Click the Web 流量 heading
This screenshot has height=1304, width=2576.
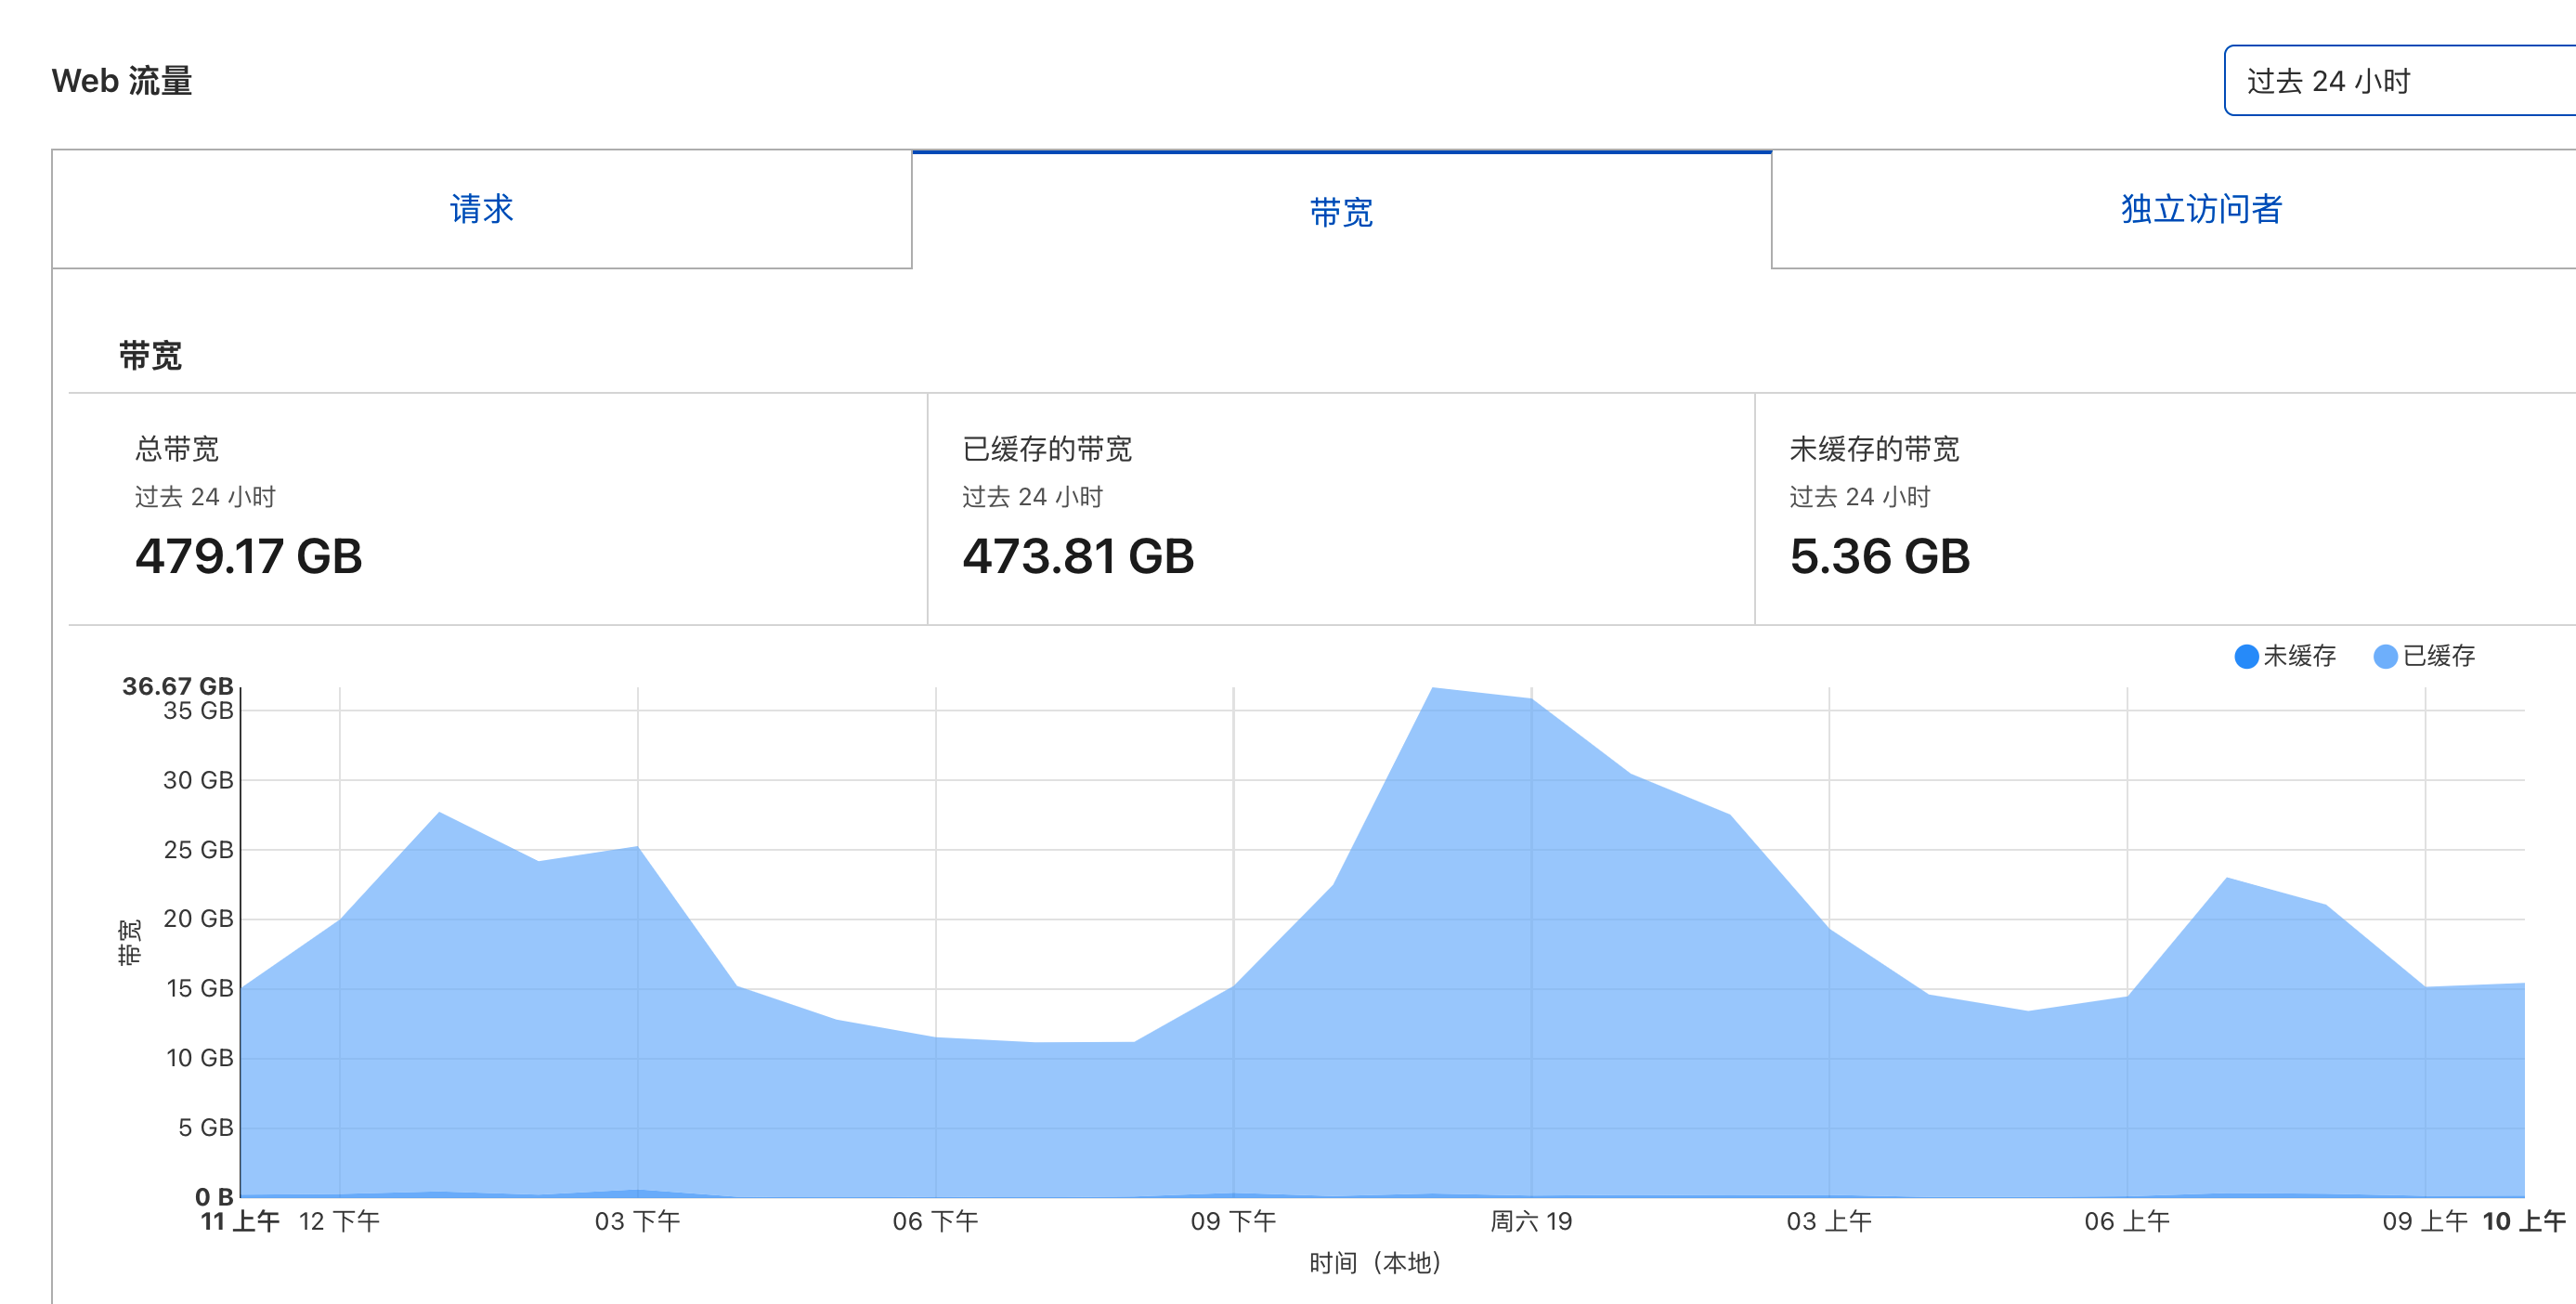122,81
